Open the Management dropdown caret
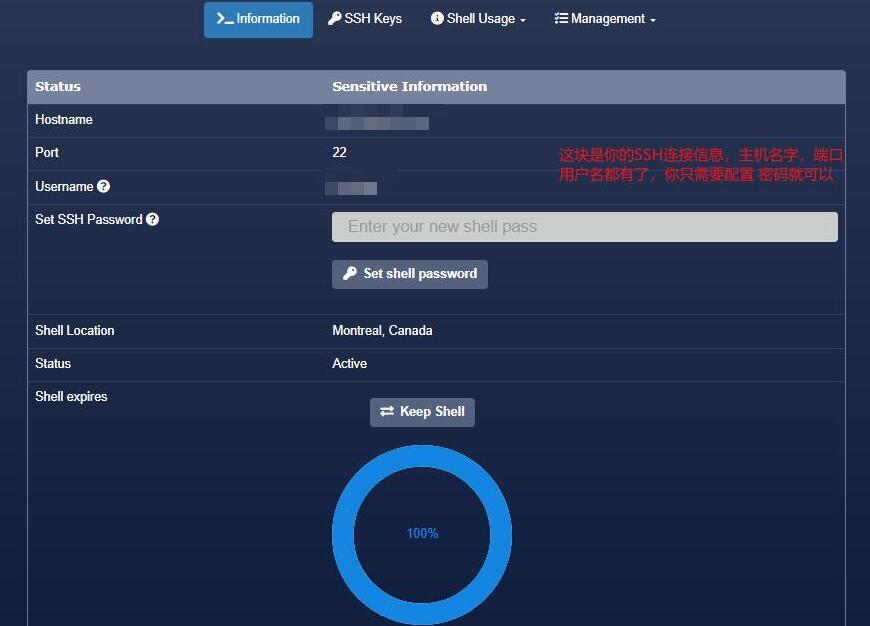Image resolution: width=870 pixels, height=626 pixels. pyautogui.click(x=653, y=21)
